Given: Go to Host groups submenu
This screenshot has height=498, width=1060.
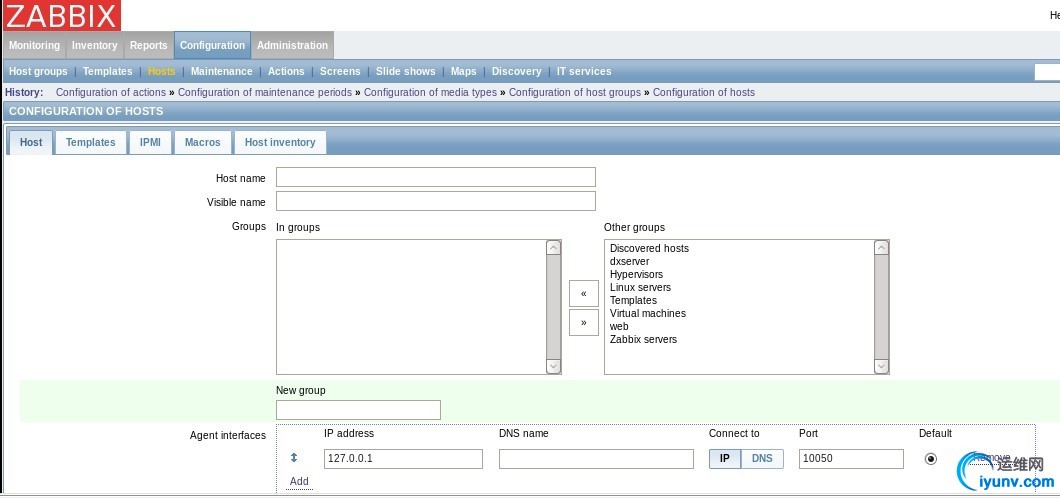Looking at the screenshot, I should tap(38, 72).
